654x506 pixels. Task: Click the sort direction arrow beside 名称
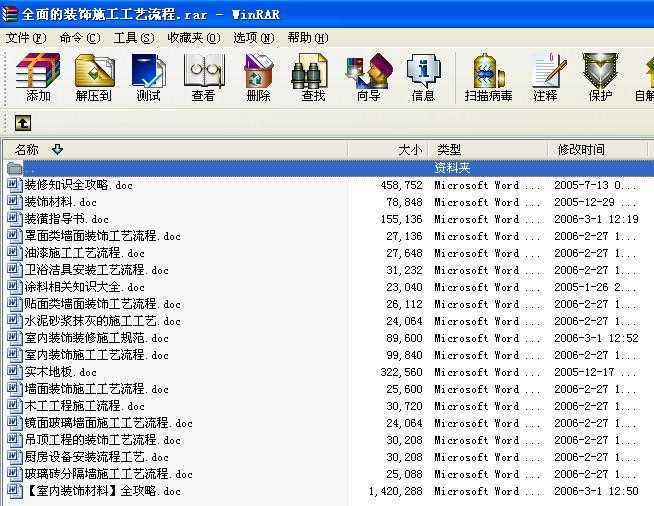coord(57,149)
